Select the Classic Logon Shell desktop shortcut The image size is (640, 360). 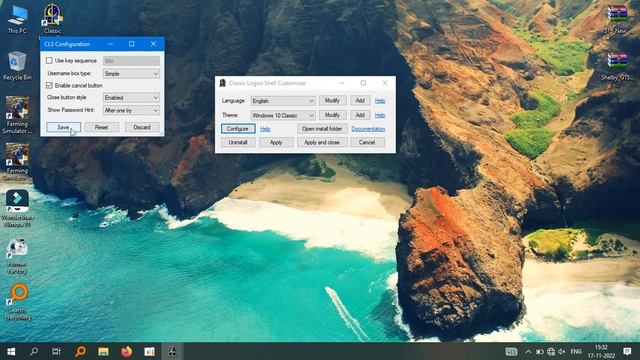click(x=53, y=19)
